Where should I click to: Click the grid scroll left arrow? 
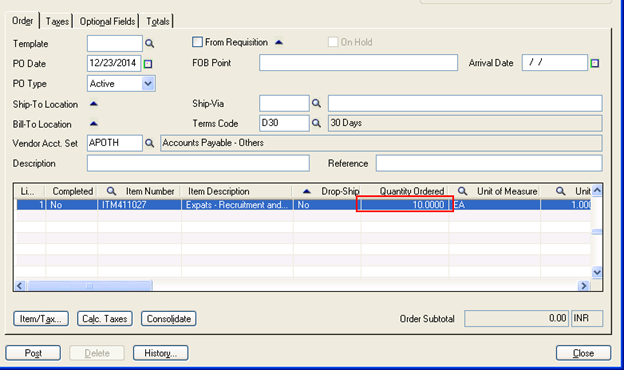pyautogui.click(x=20, y=286)
